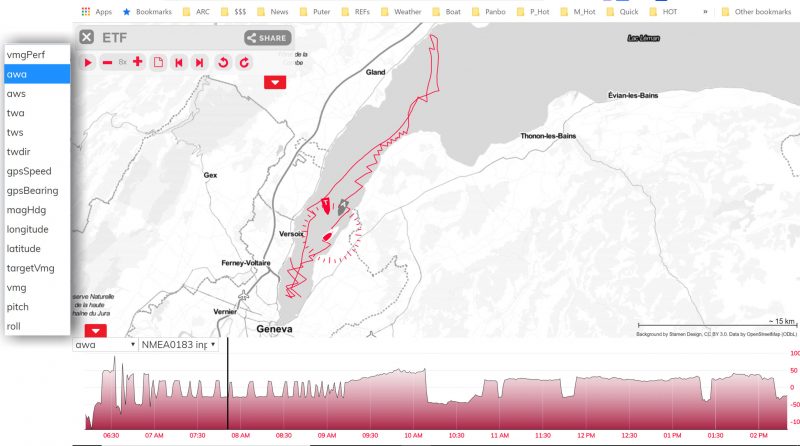
Task: Open the ARC bookmarks folder
Action: tap(196, 11)
